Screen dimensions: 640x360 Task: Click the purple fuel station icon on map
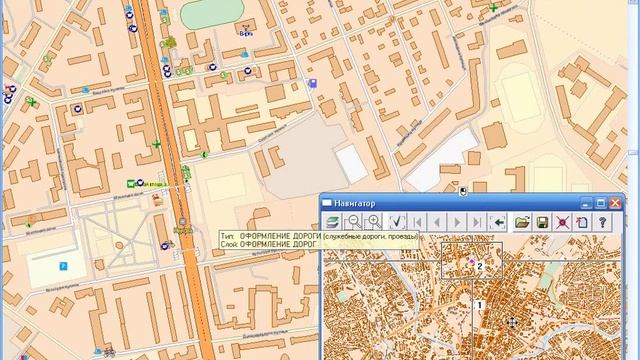[312, 84]
